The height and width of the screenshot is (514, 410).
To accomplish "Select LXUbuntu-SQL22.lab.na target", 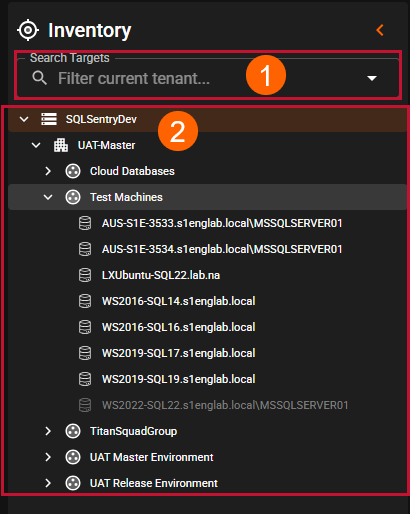I will coord(161,275).
